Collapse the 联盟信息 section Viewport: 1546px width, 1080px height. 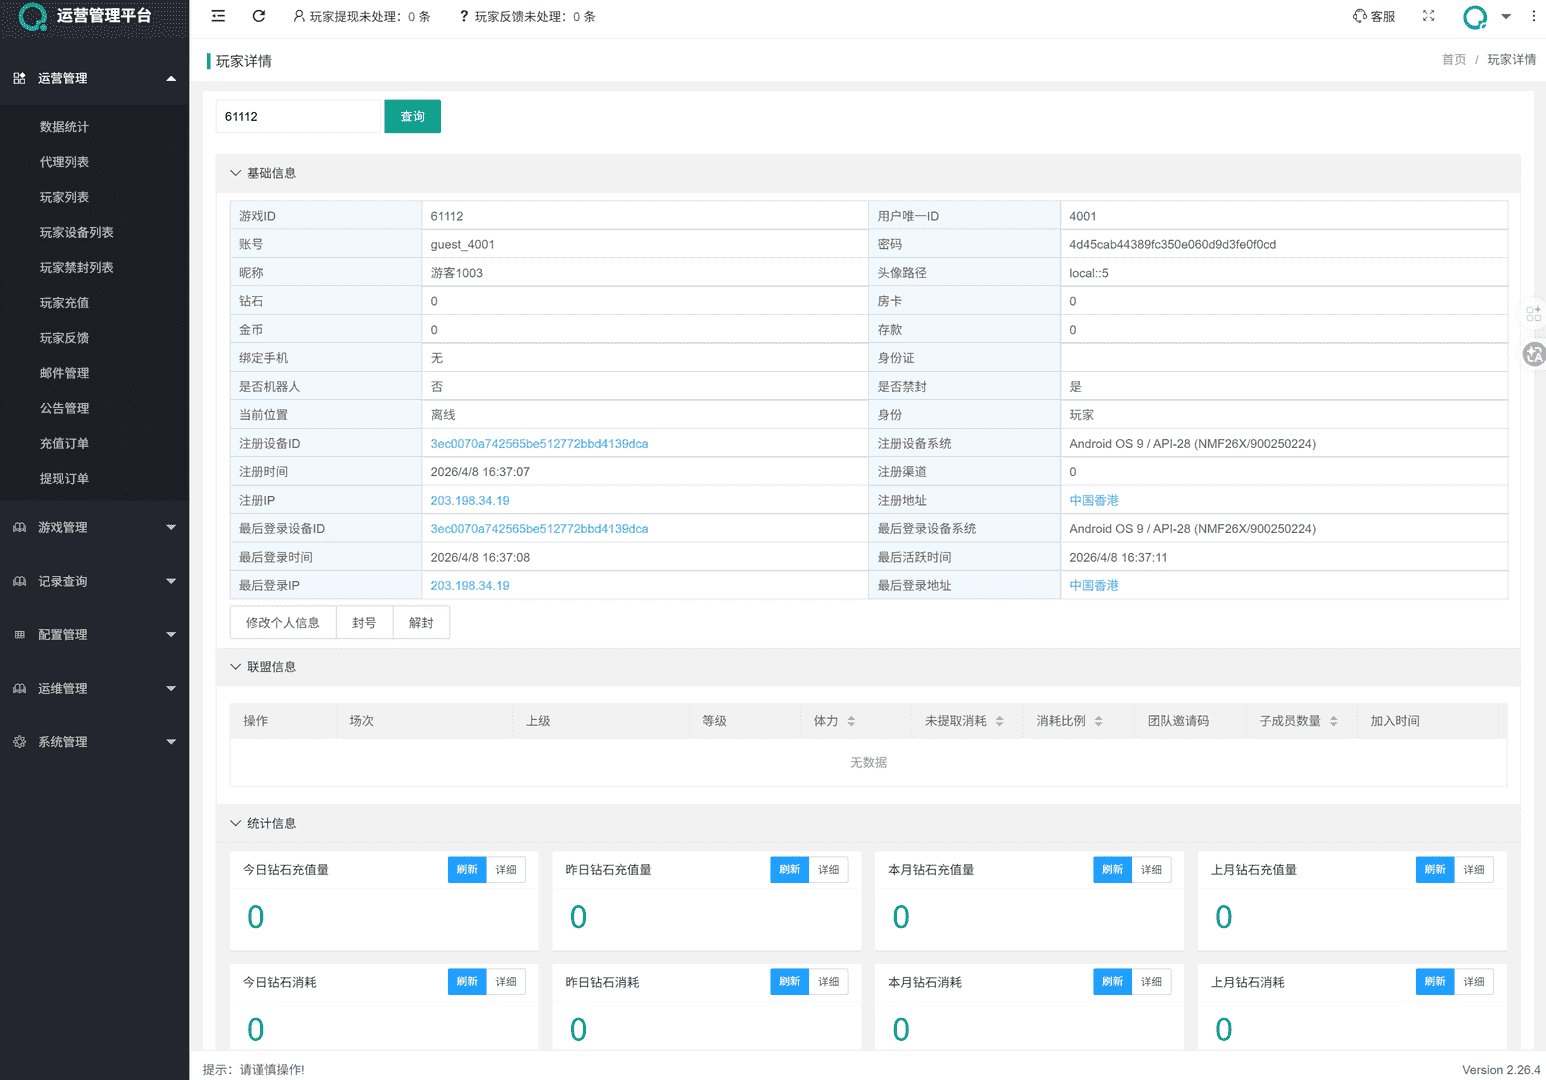pos(235,667)
